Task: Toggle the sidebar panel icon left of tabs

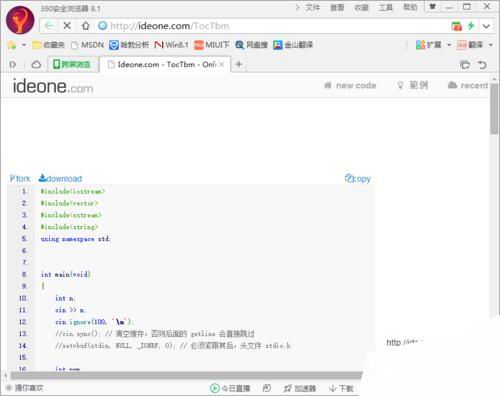Action: coord(13,64)
